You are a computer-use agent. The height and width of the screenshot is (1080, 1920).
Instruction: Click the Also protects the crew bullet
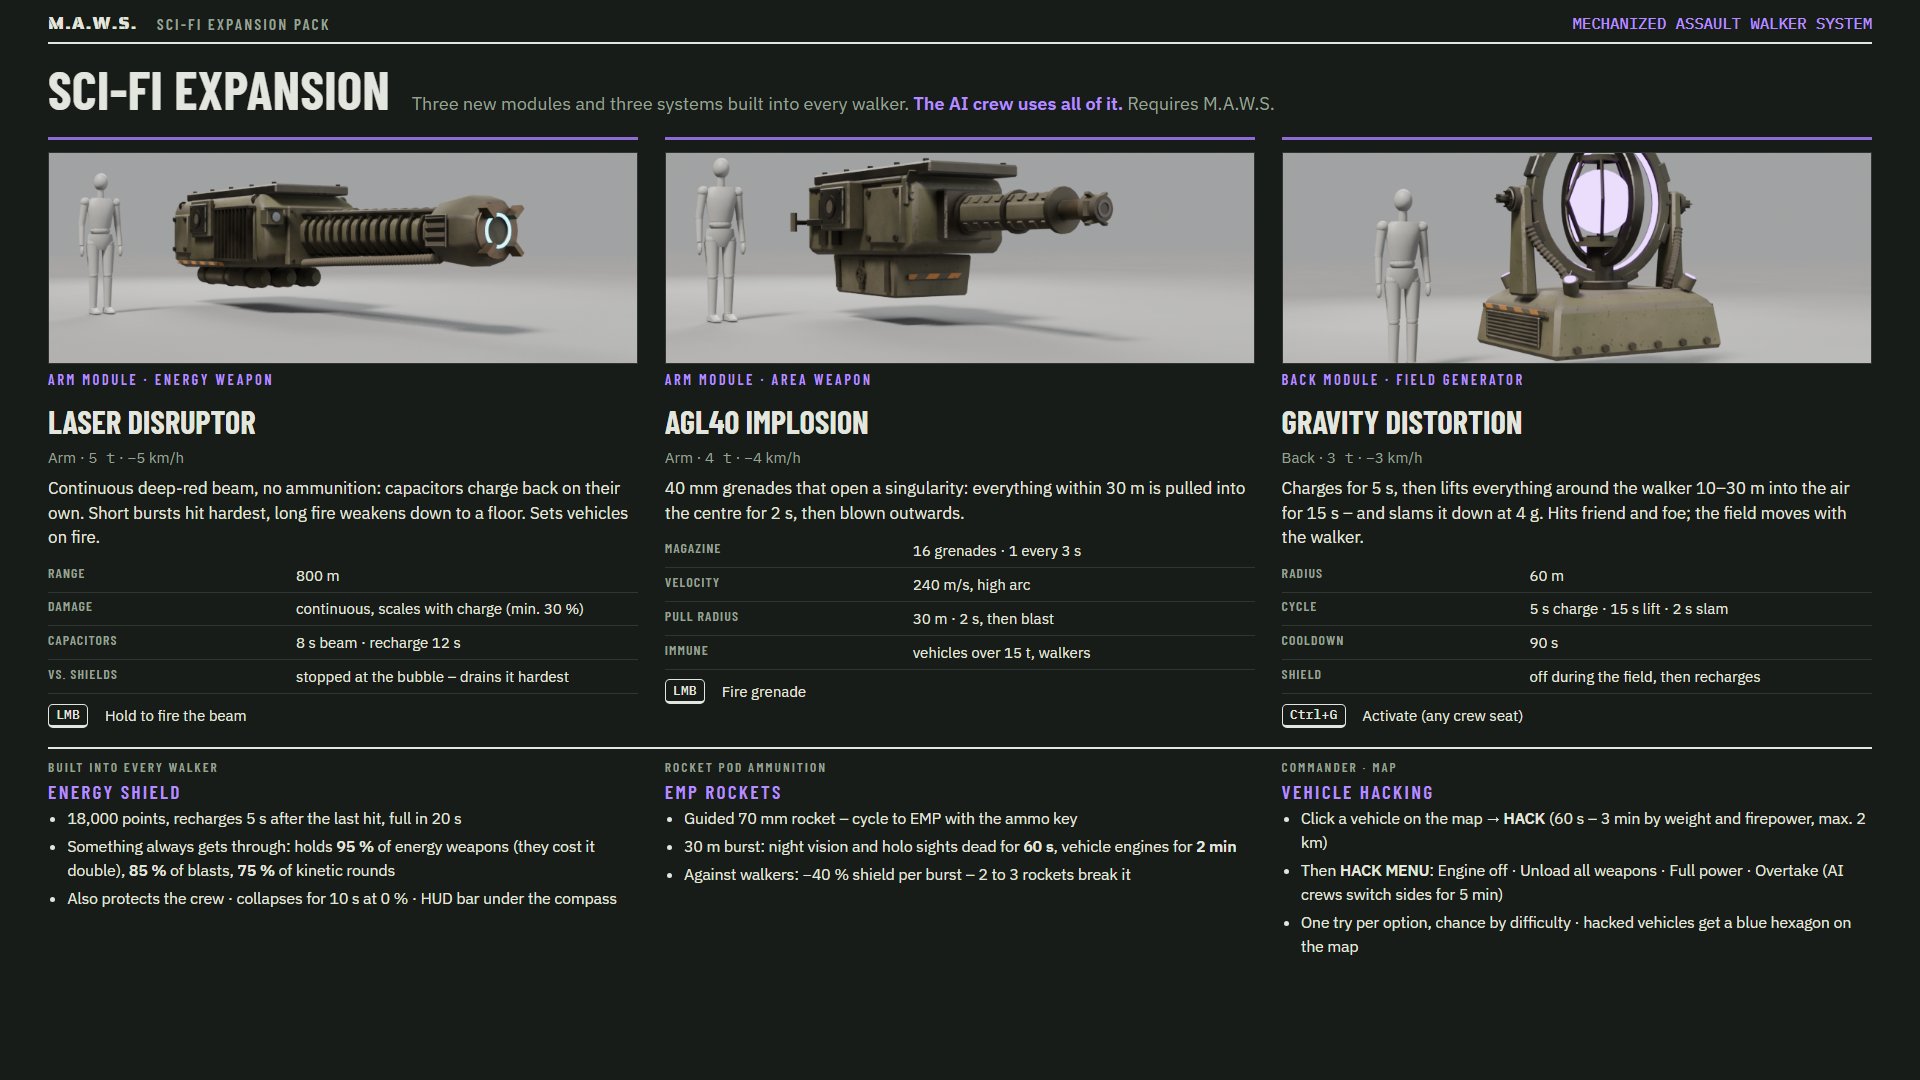341,899
